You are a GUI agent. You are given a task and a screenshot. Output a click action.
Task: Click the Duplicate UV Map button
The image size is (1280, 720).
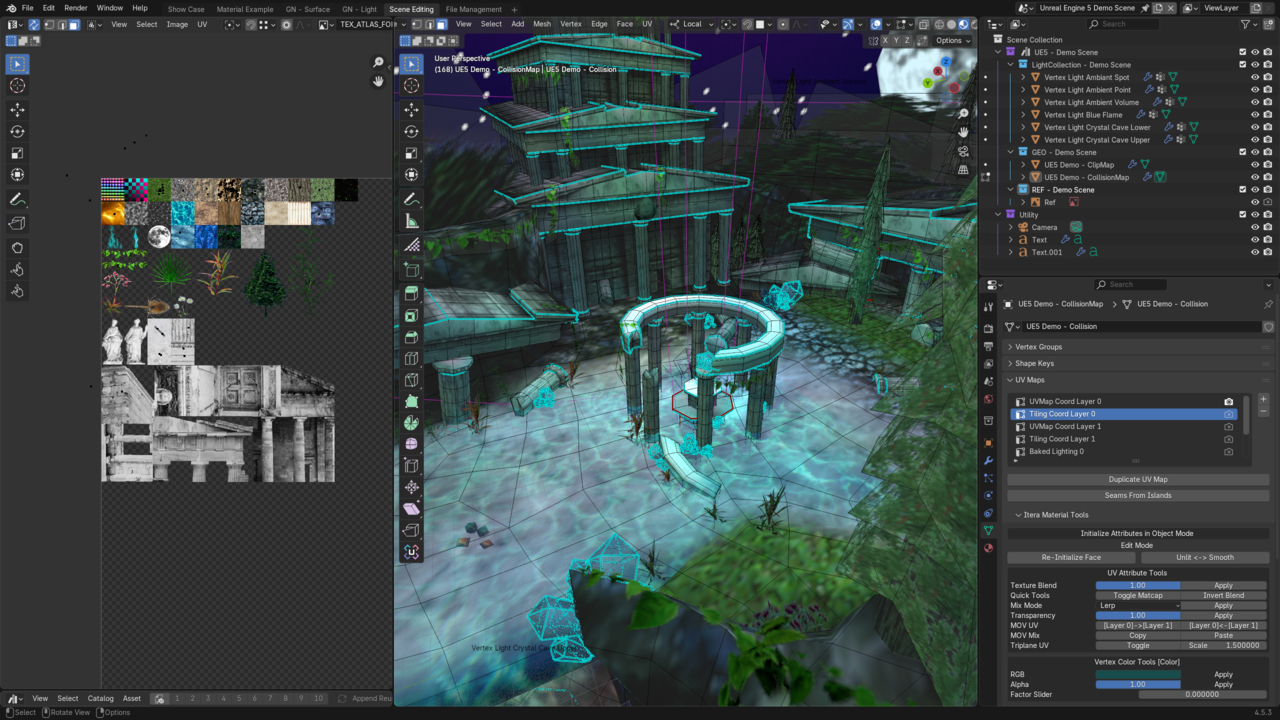pos(1138,479)
